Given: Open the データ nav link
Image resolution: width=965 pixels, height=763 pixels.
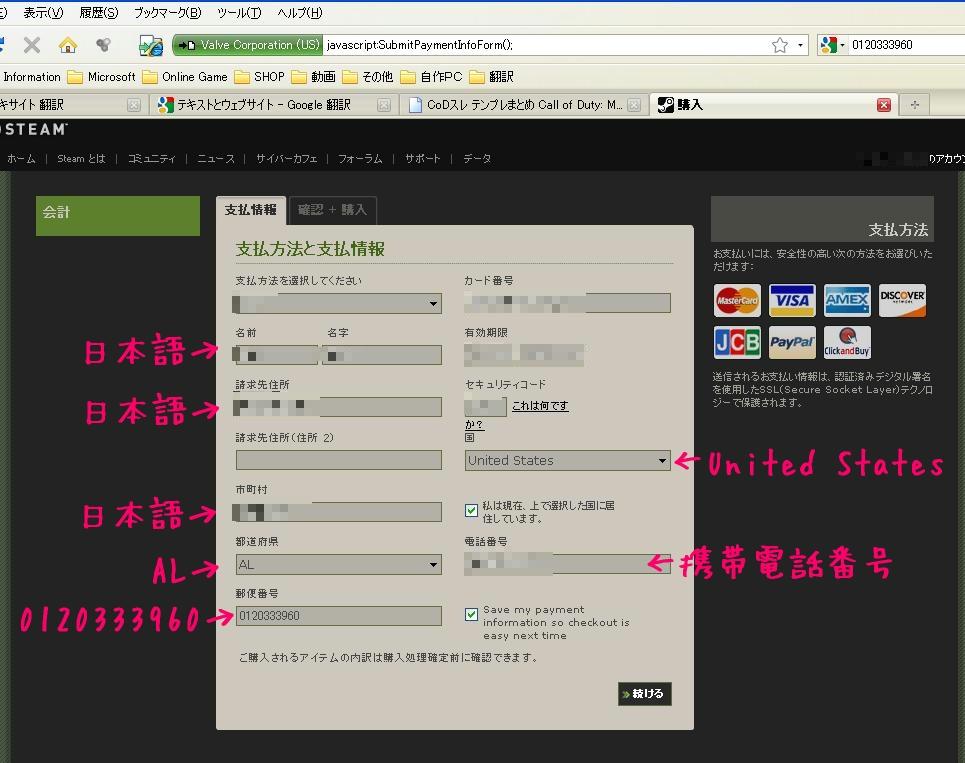Looking at the screenshot, I should click(477, 159).
